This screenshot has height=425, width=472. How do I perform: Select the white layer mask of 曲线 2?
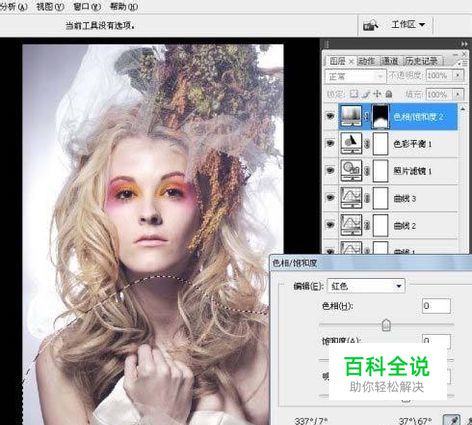click(x=381, y=225)
